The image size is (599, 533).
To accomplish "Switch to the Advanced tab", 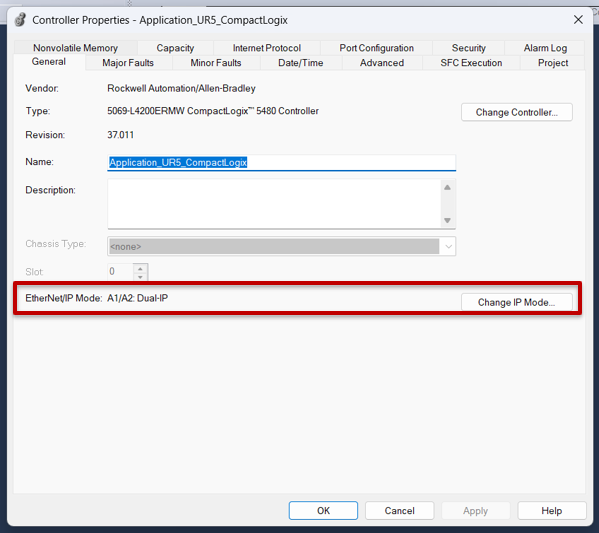I will tap(382, 63).
